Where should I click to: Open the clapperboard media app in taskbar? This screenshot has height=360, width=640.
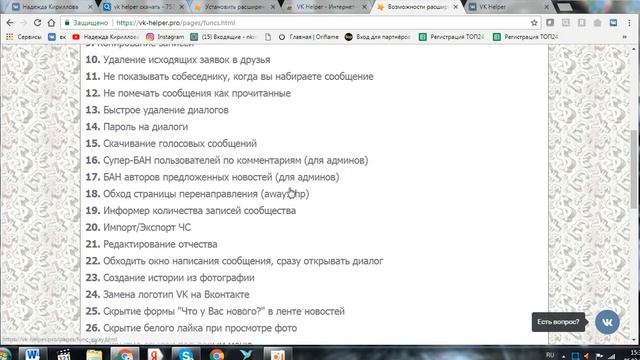point(64,354)
